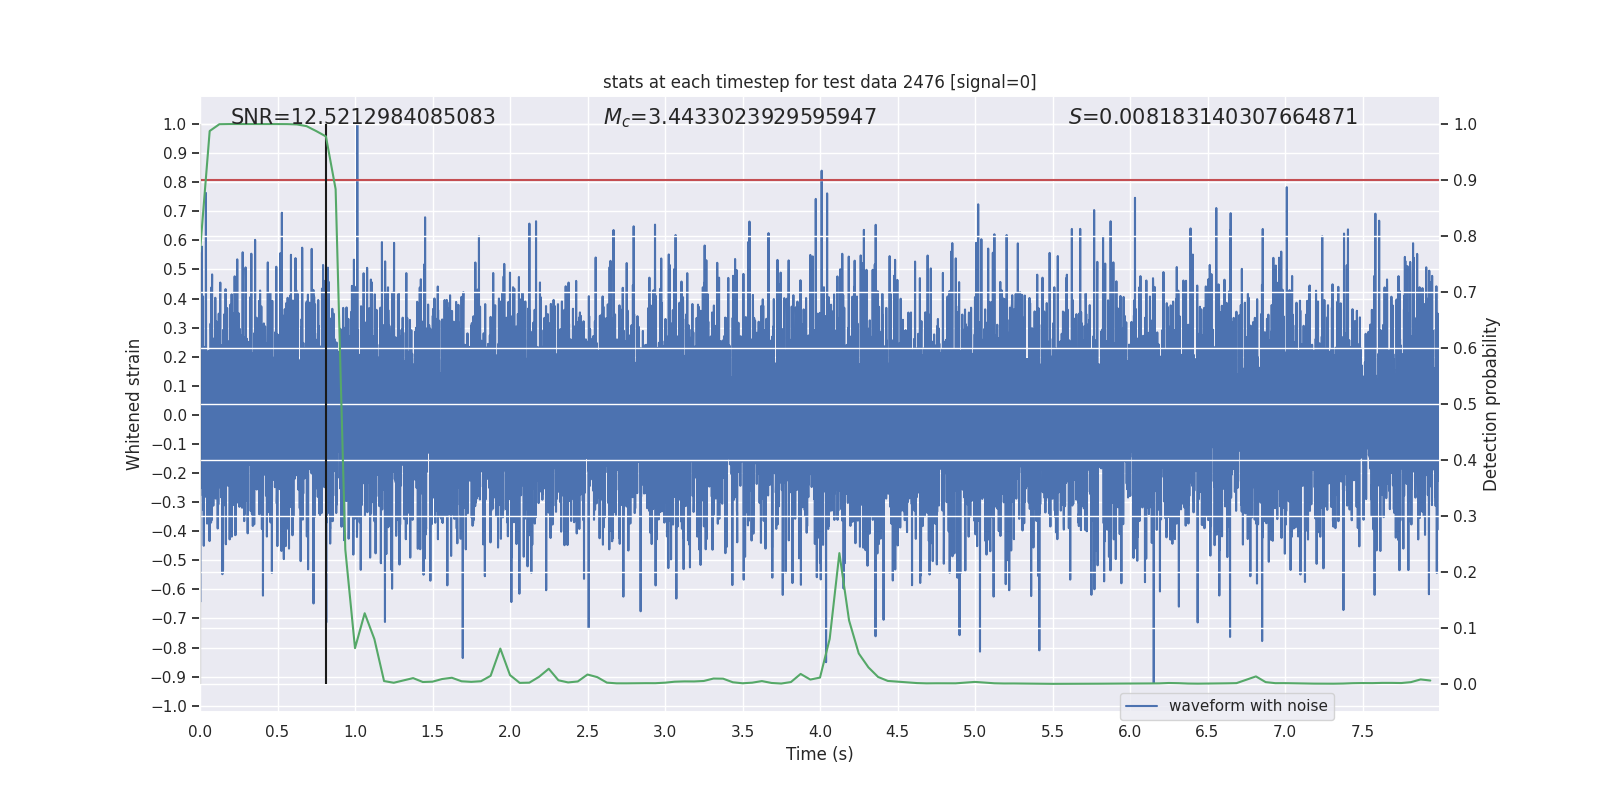
Task: Click the 4.0 tick label on time axis
Action: tap(820, 731)
